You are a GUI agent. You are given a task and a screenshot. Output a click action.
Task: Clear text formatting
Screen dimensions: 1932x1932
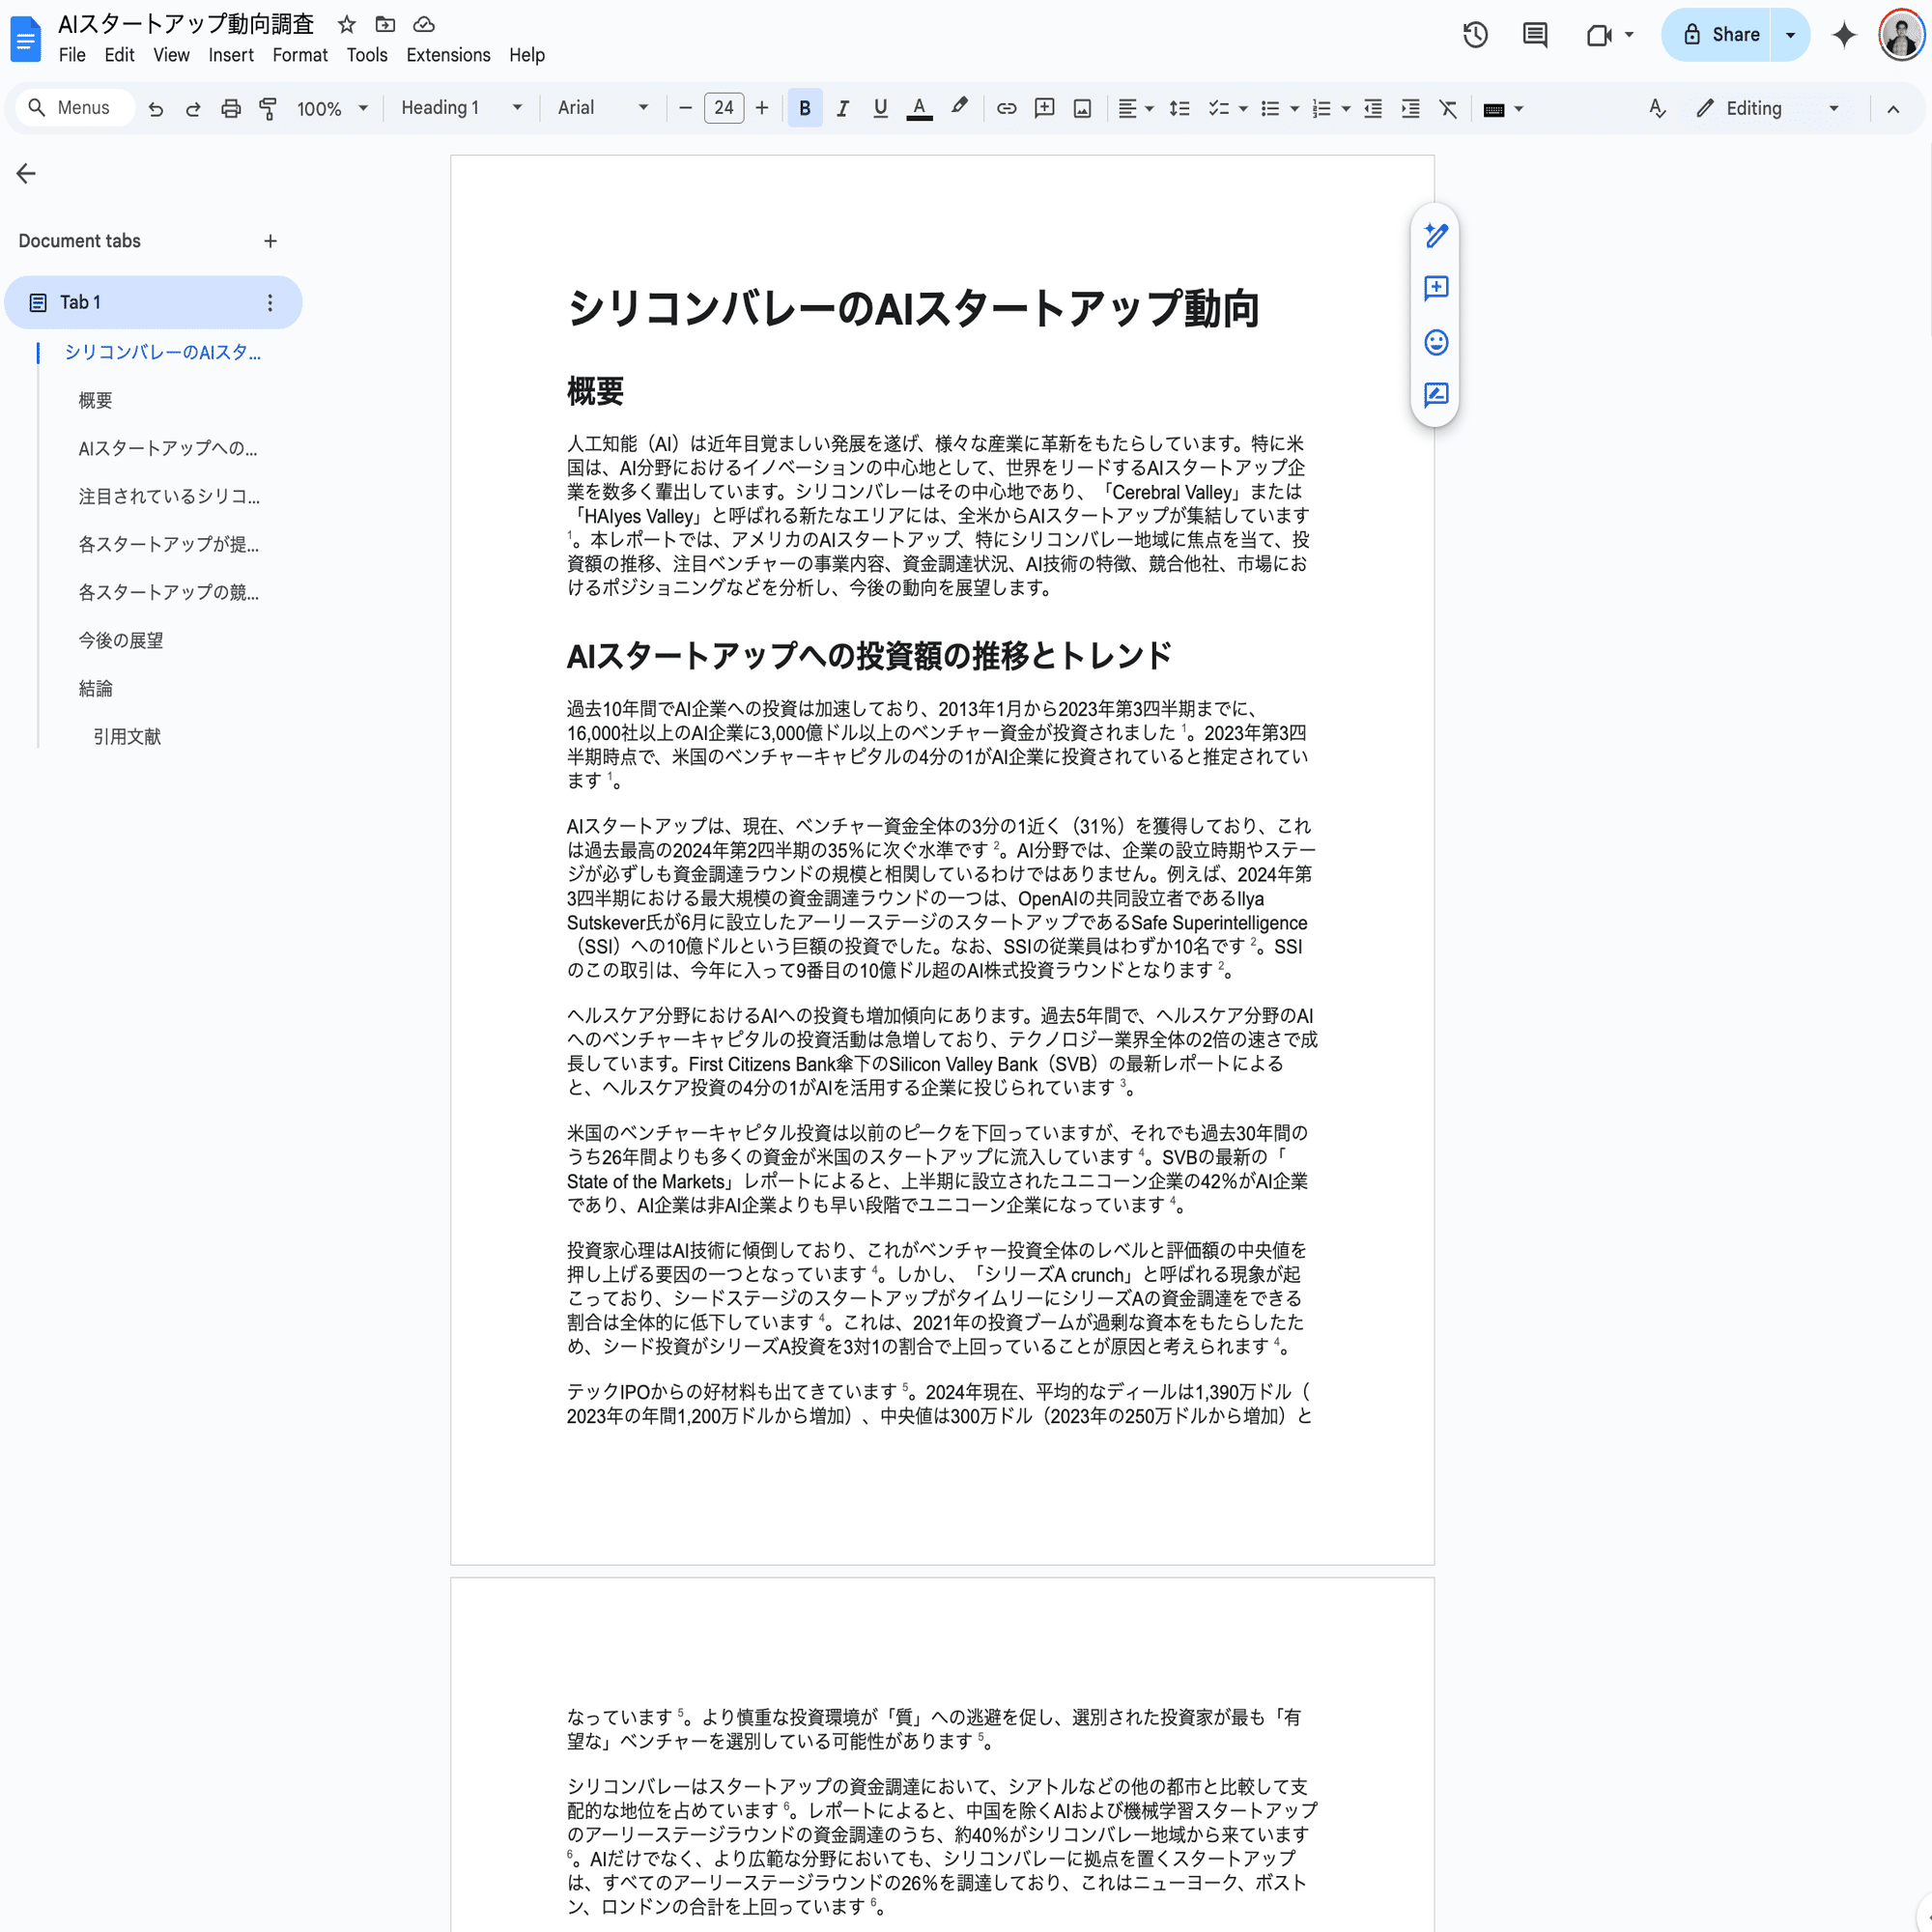click(x=1448, y=108)
